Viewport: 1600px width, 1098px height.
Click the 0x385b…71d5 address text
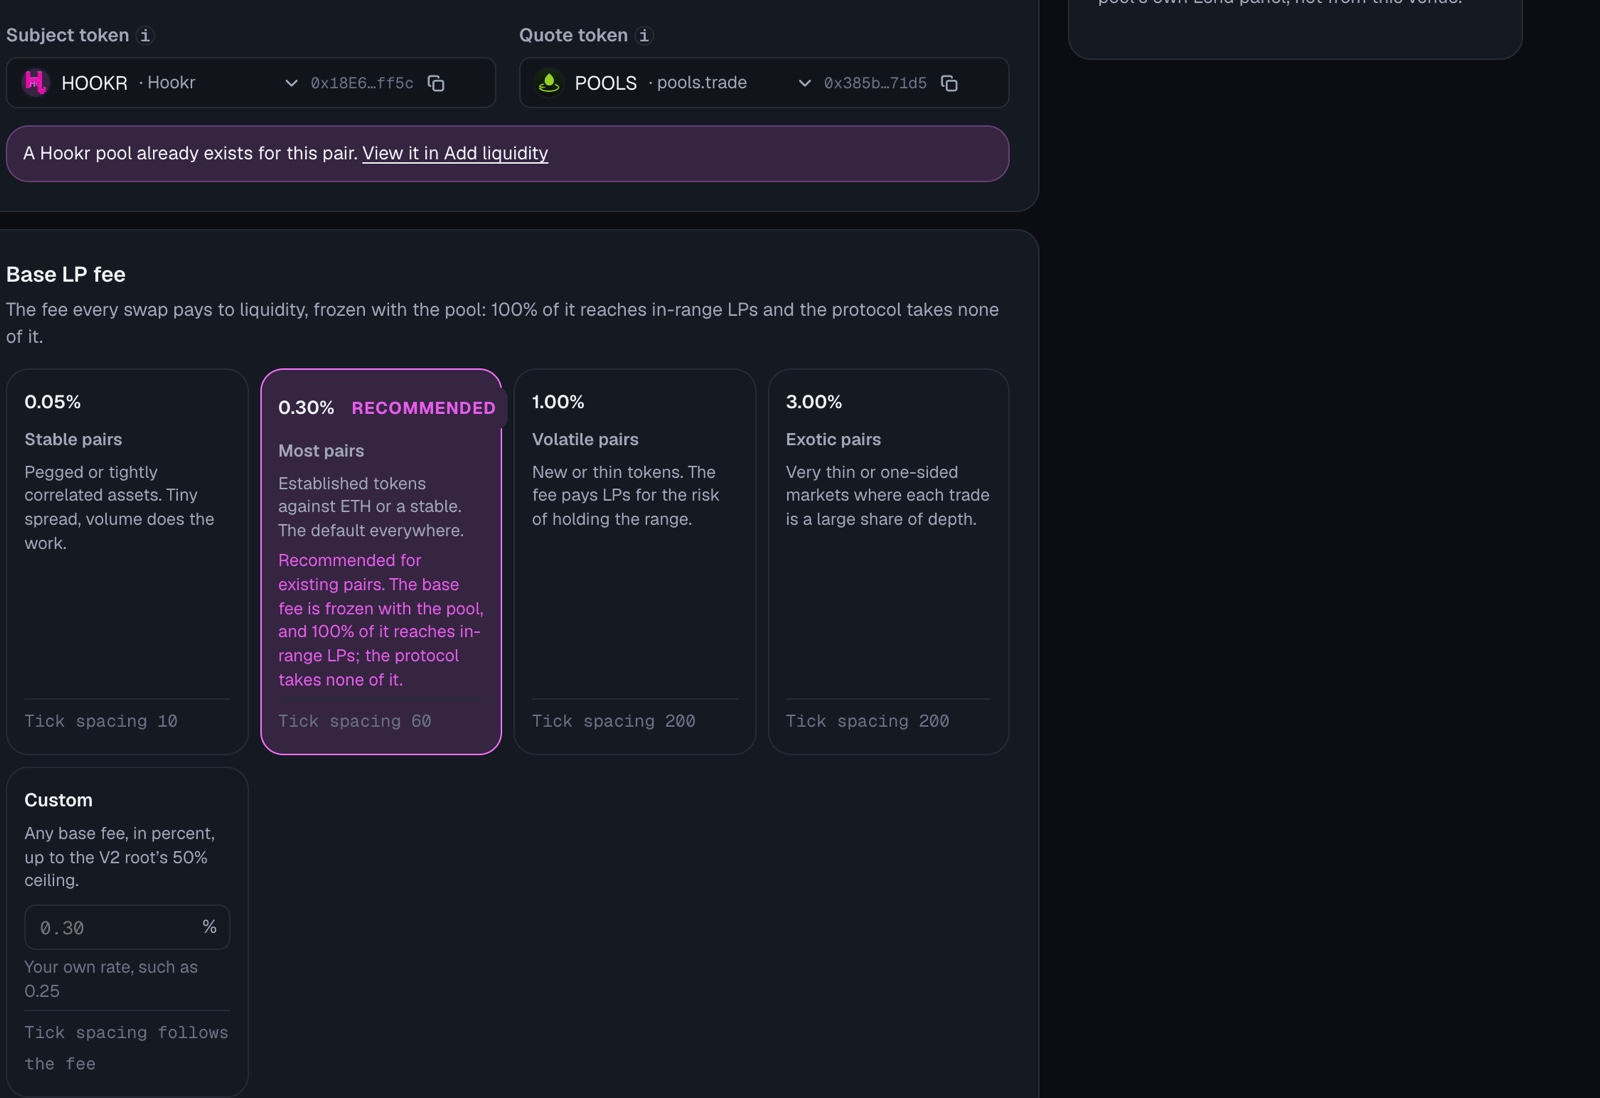click(875, 83)
